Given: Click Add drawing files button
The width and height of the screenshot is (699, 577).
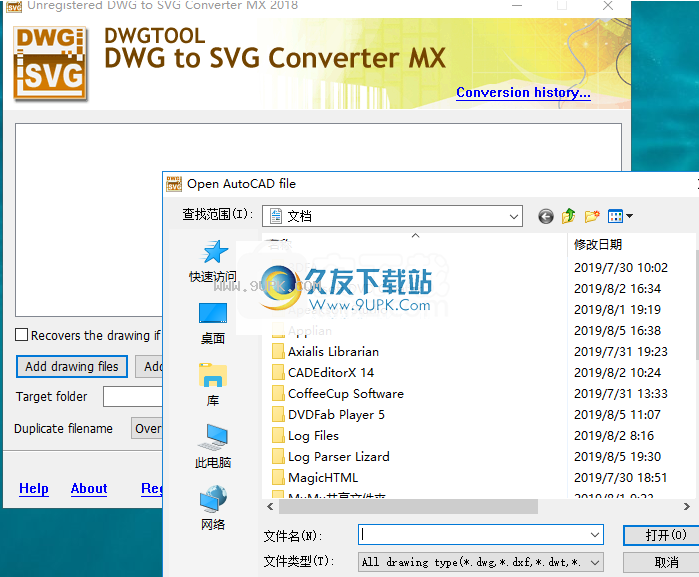Looking at the screenshot, I should point(72,367).
